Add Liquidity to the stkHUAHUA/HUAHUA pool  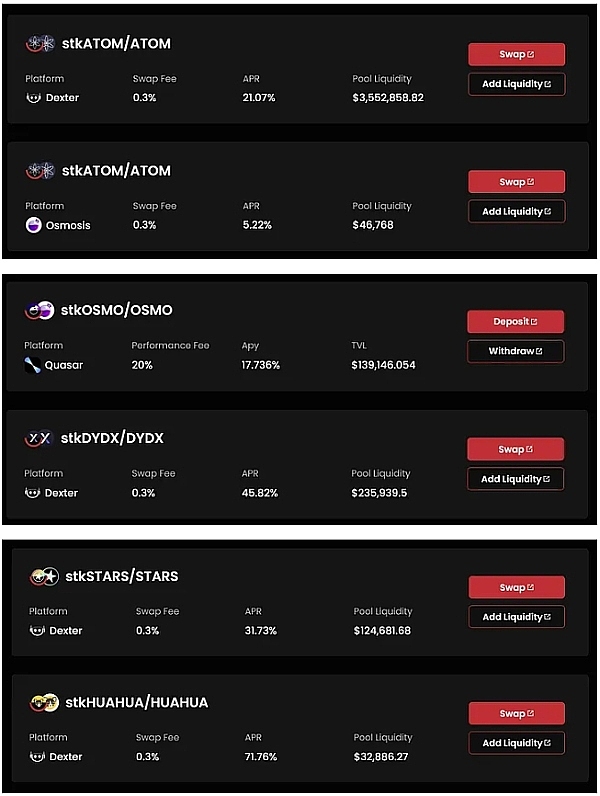(516, 743)
